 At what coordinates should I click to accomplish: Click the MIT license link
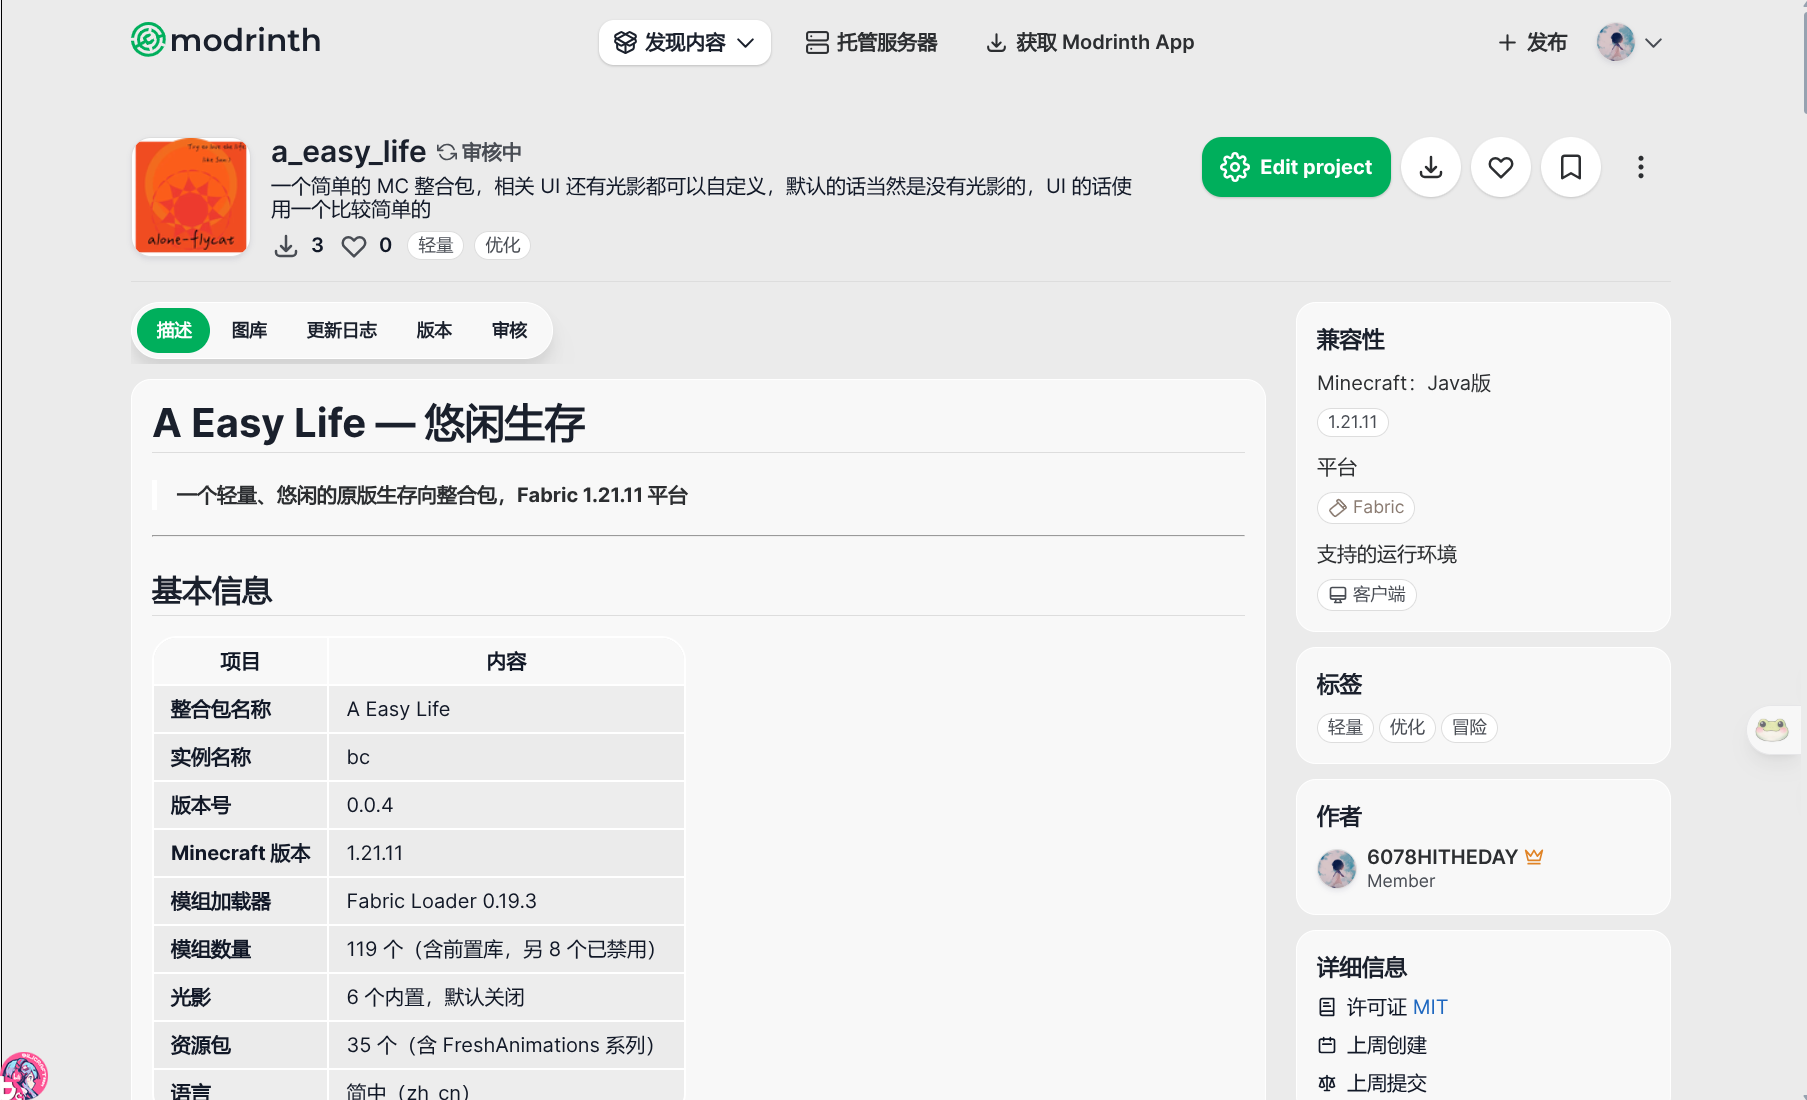pos(1430,1007)
